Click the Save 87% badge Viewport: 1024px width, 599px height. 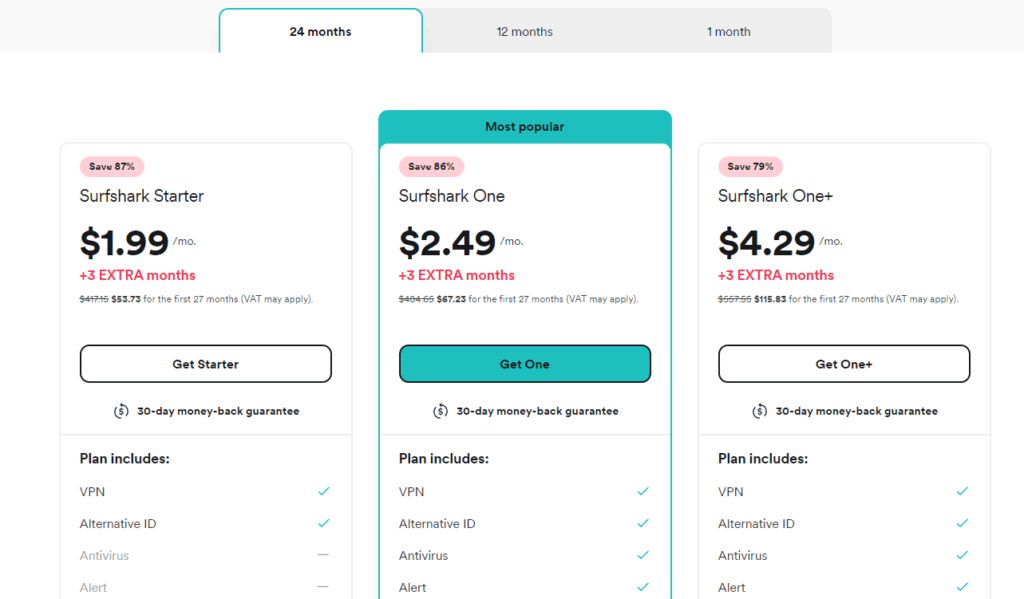(112, 167)
